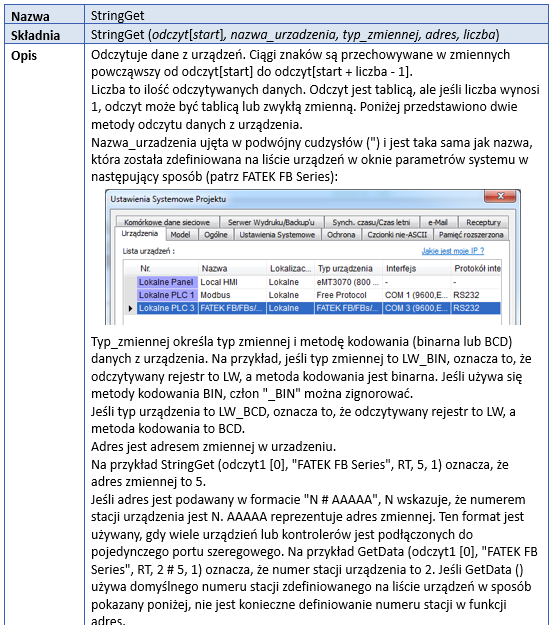Click the Local HMI name cell
The height and width of the screenshot is (625, 553).
pyautogui.click(x=232, y=282)
